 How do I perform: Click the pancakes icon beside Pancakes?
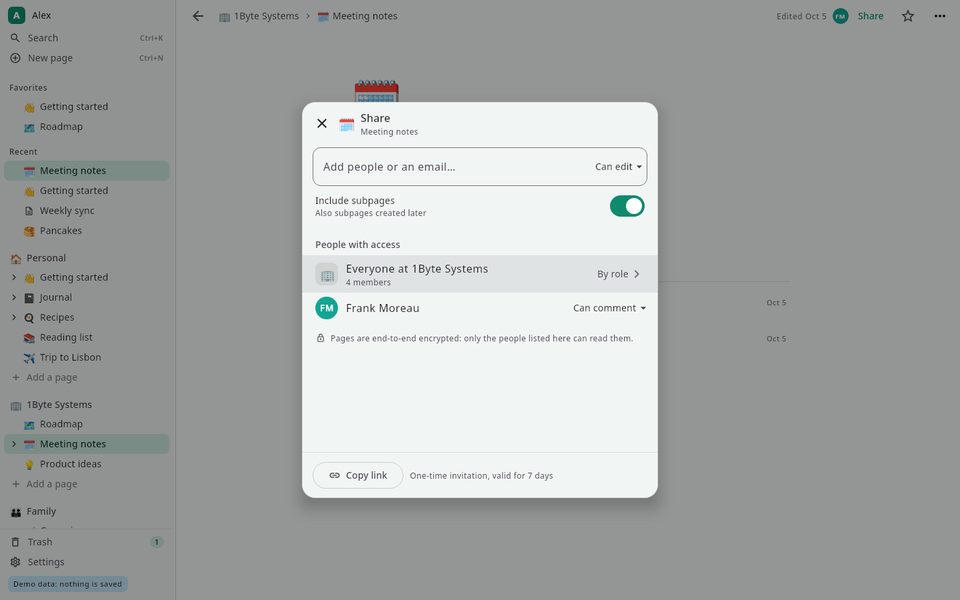[29, 231]
